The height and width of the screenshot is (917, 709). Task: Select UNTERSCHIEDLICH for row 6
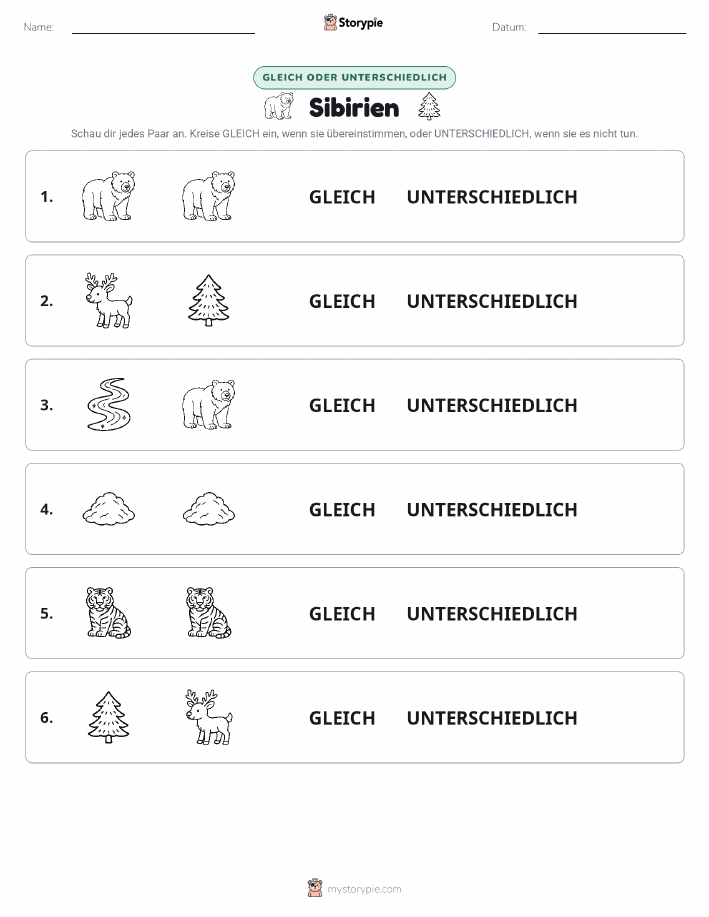coord(492,718)
